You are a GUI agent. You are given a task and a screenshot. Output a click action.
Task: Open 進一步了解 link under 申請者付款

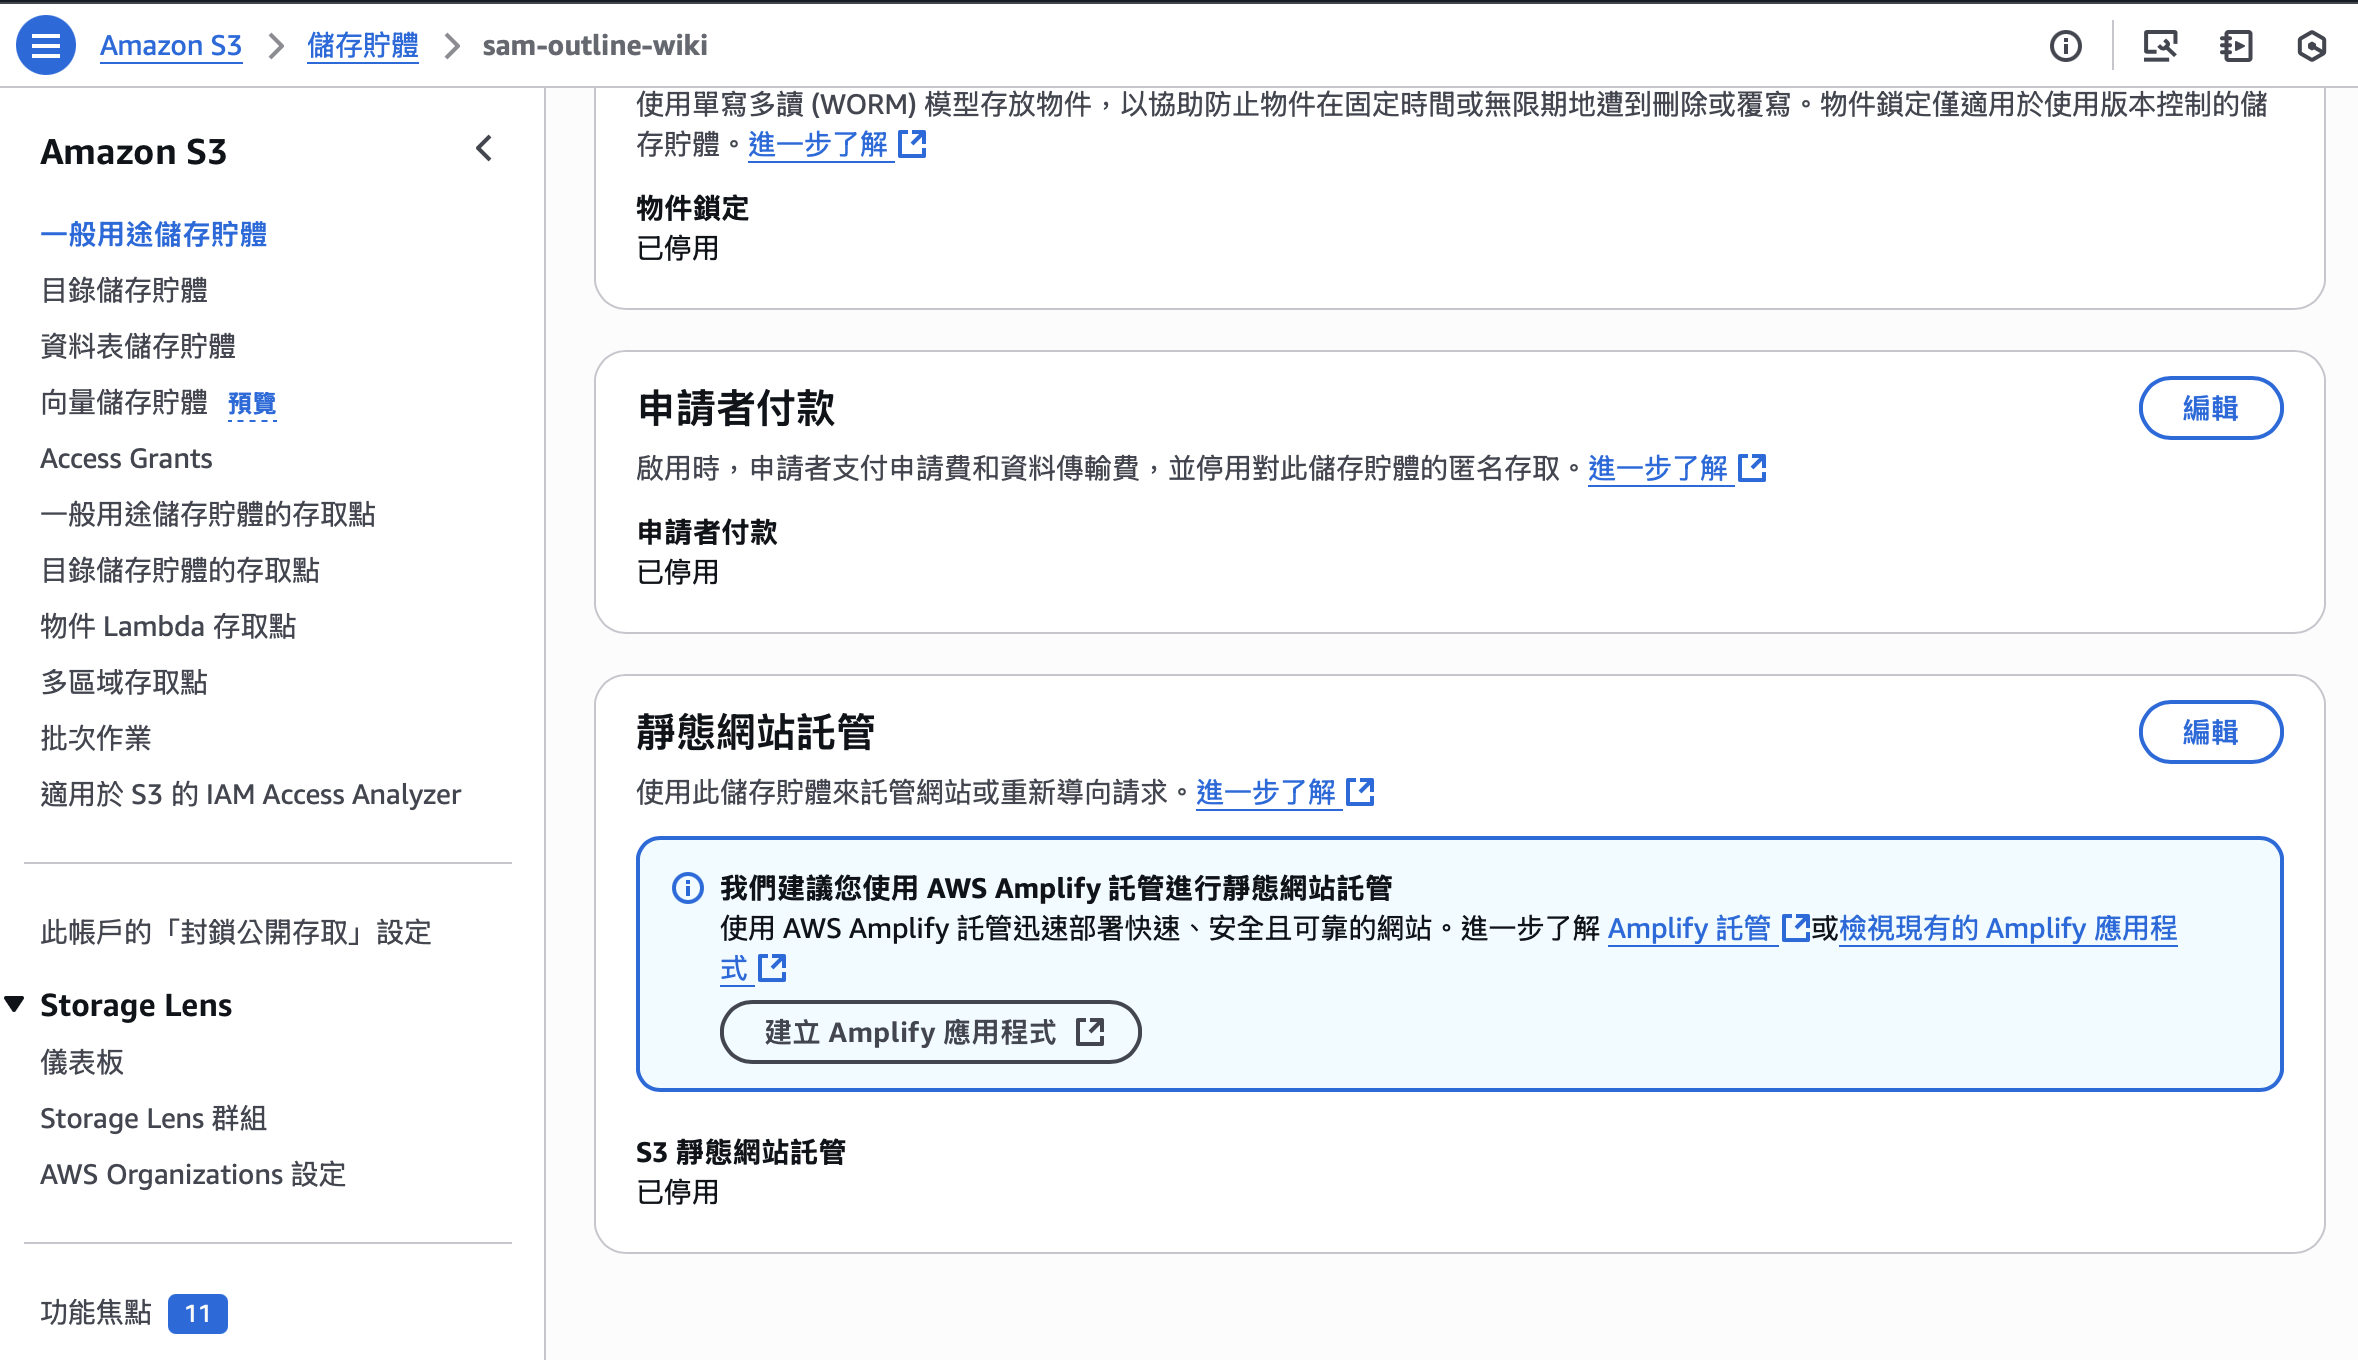[x=1658, y=468]
